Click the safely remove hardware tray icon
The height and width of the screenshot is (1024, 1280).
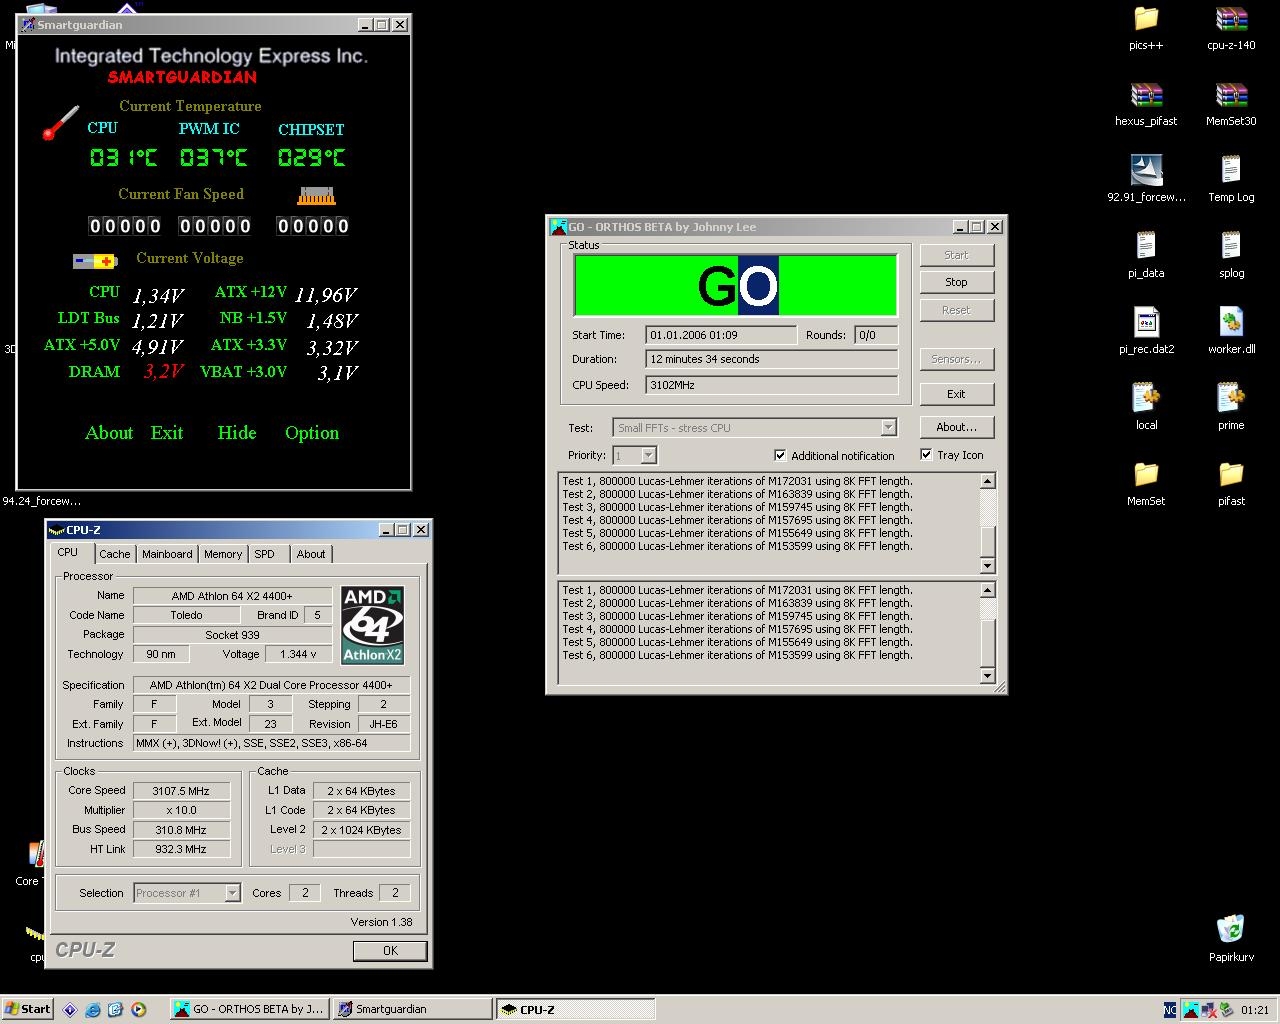(1225, 1010)
